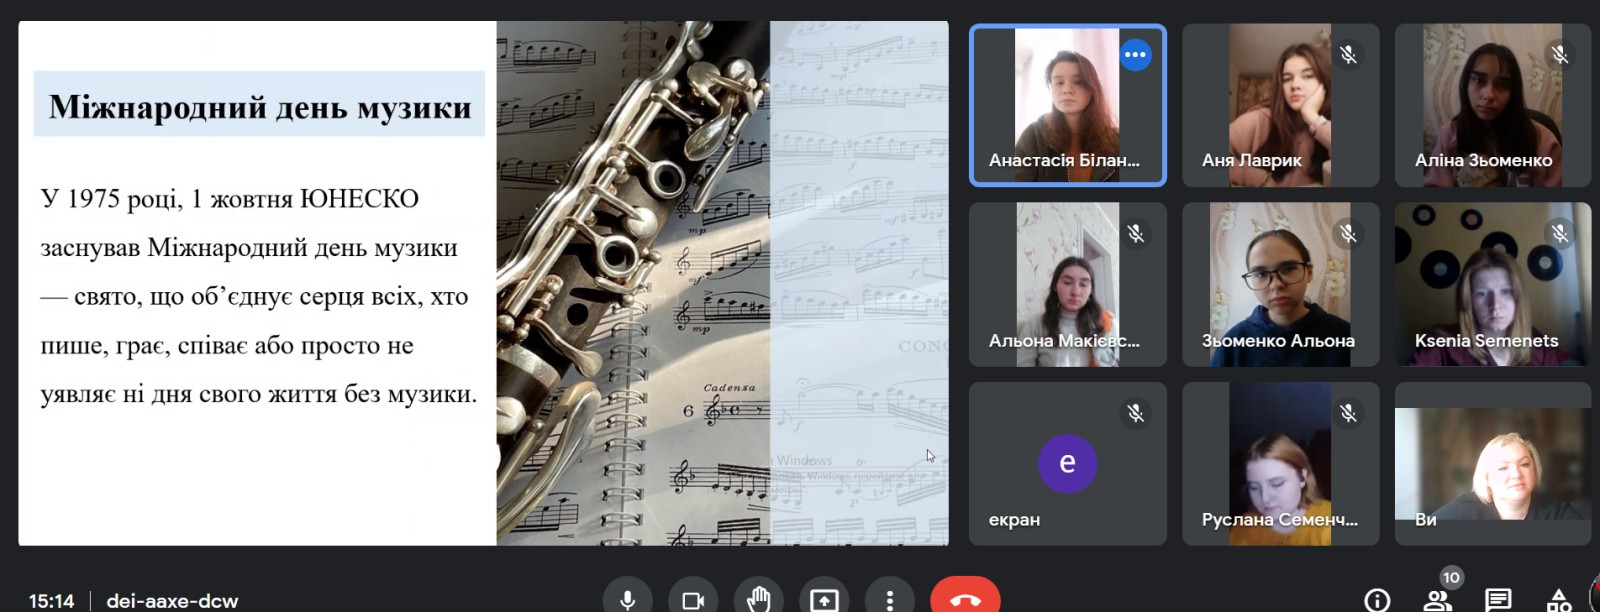The image size is (1600, 612).
Task: Click muted mic icon on Аня Лаврик tile
Action: [1348, 55]
